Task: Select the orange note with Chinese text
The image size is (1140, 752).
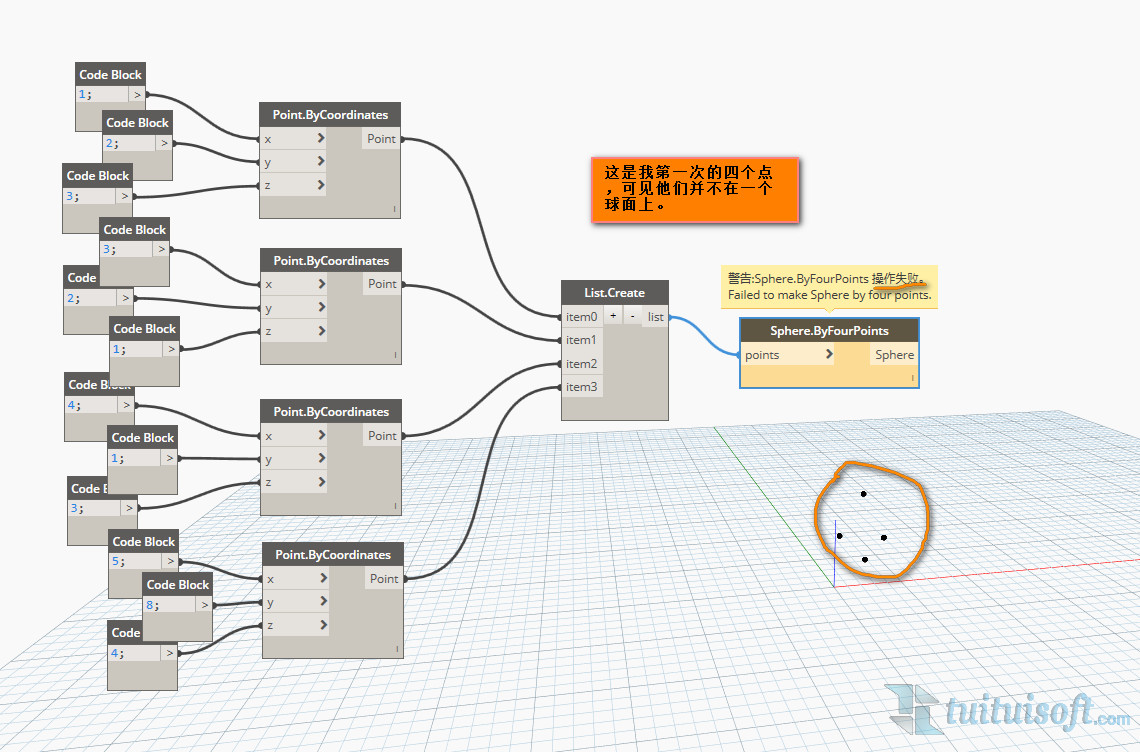Action: coord(694,190)
